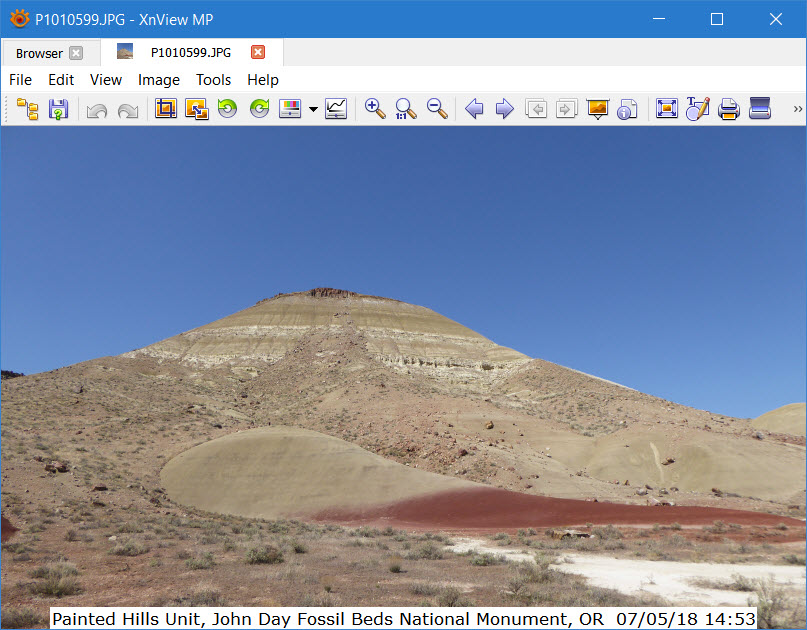Go to the next image
The image size is (807, 630).
click(x=505, y=109)
